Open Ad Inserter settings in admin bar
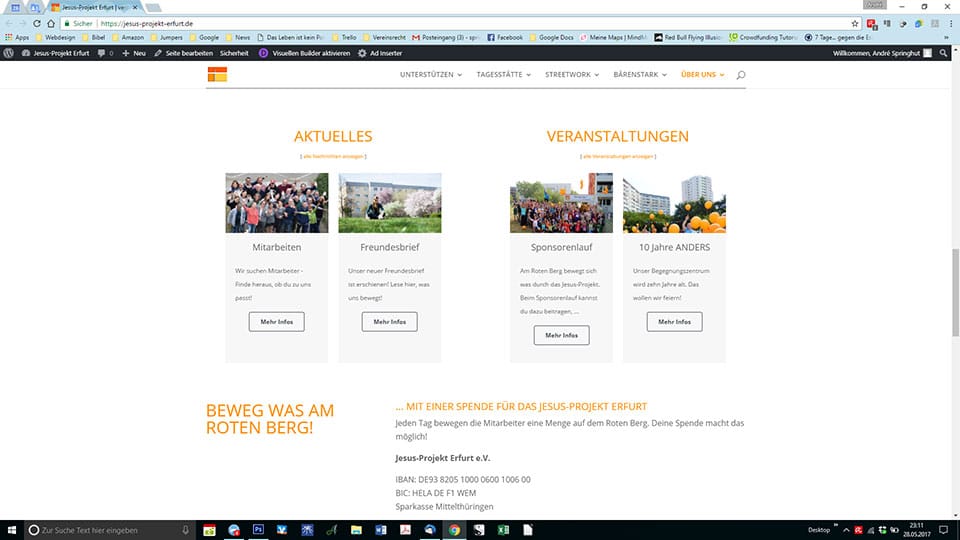The height and width of the screenshot is (540, 960). point(380,53)
